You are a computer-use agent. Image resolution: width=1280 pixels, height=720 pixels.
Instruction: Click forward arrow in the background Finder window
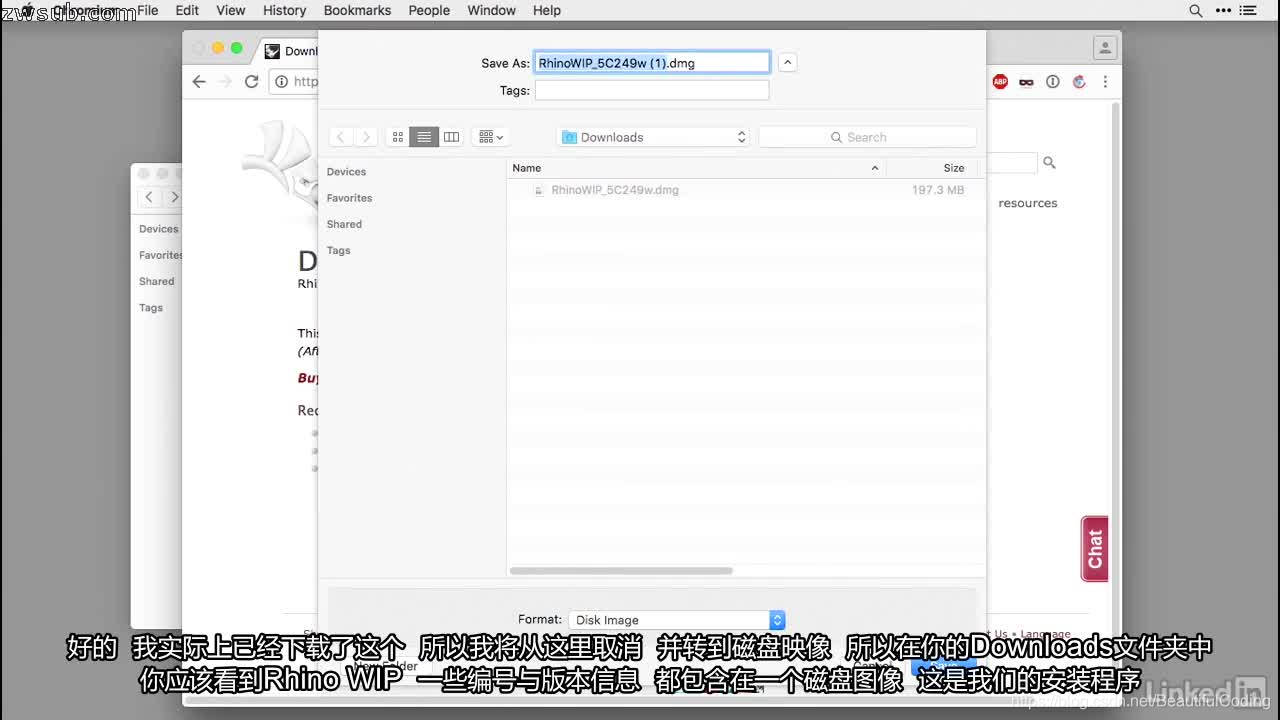[173, 198]
